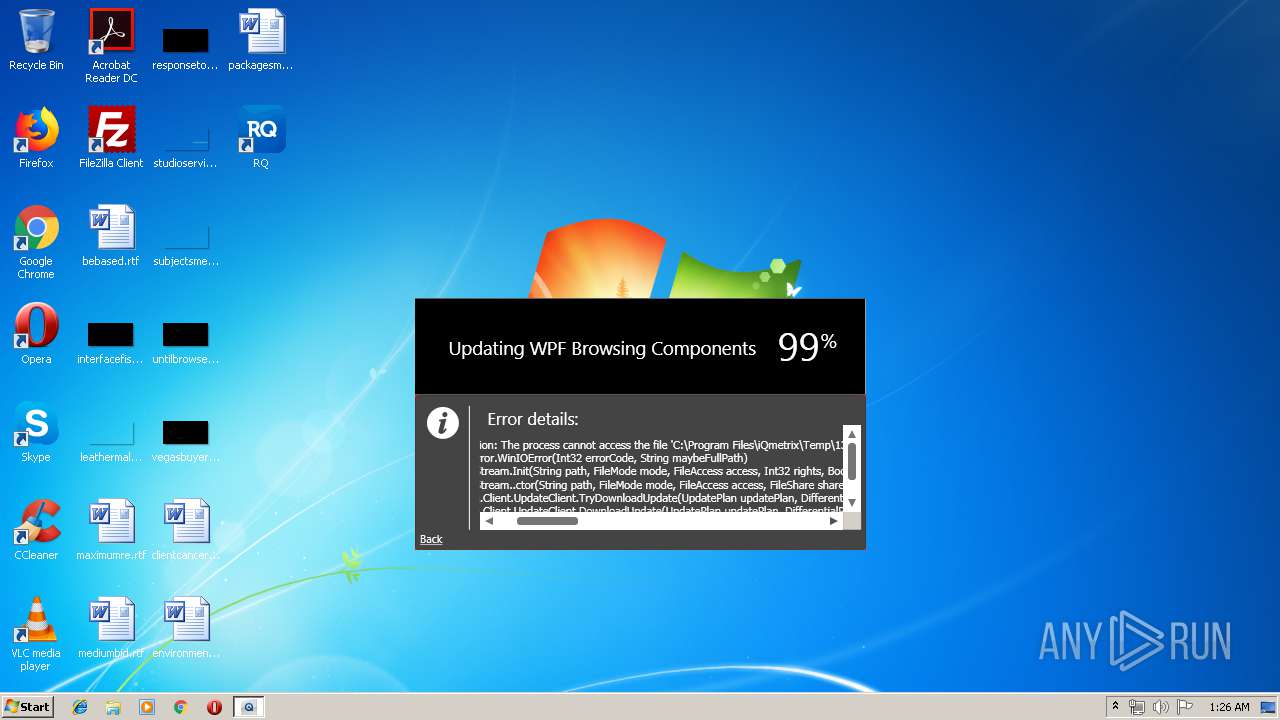Open the Start menu
1280x720 pixels.
(x=27, y=707)
